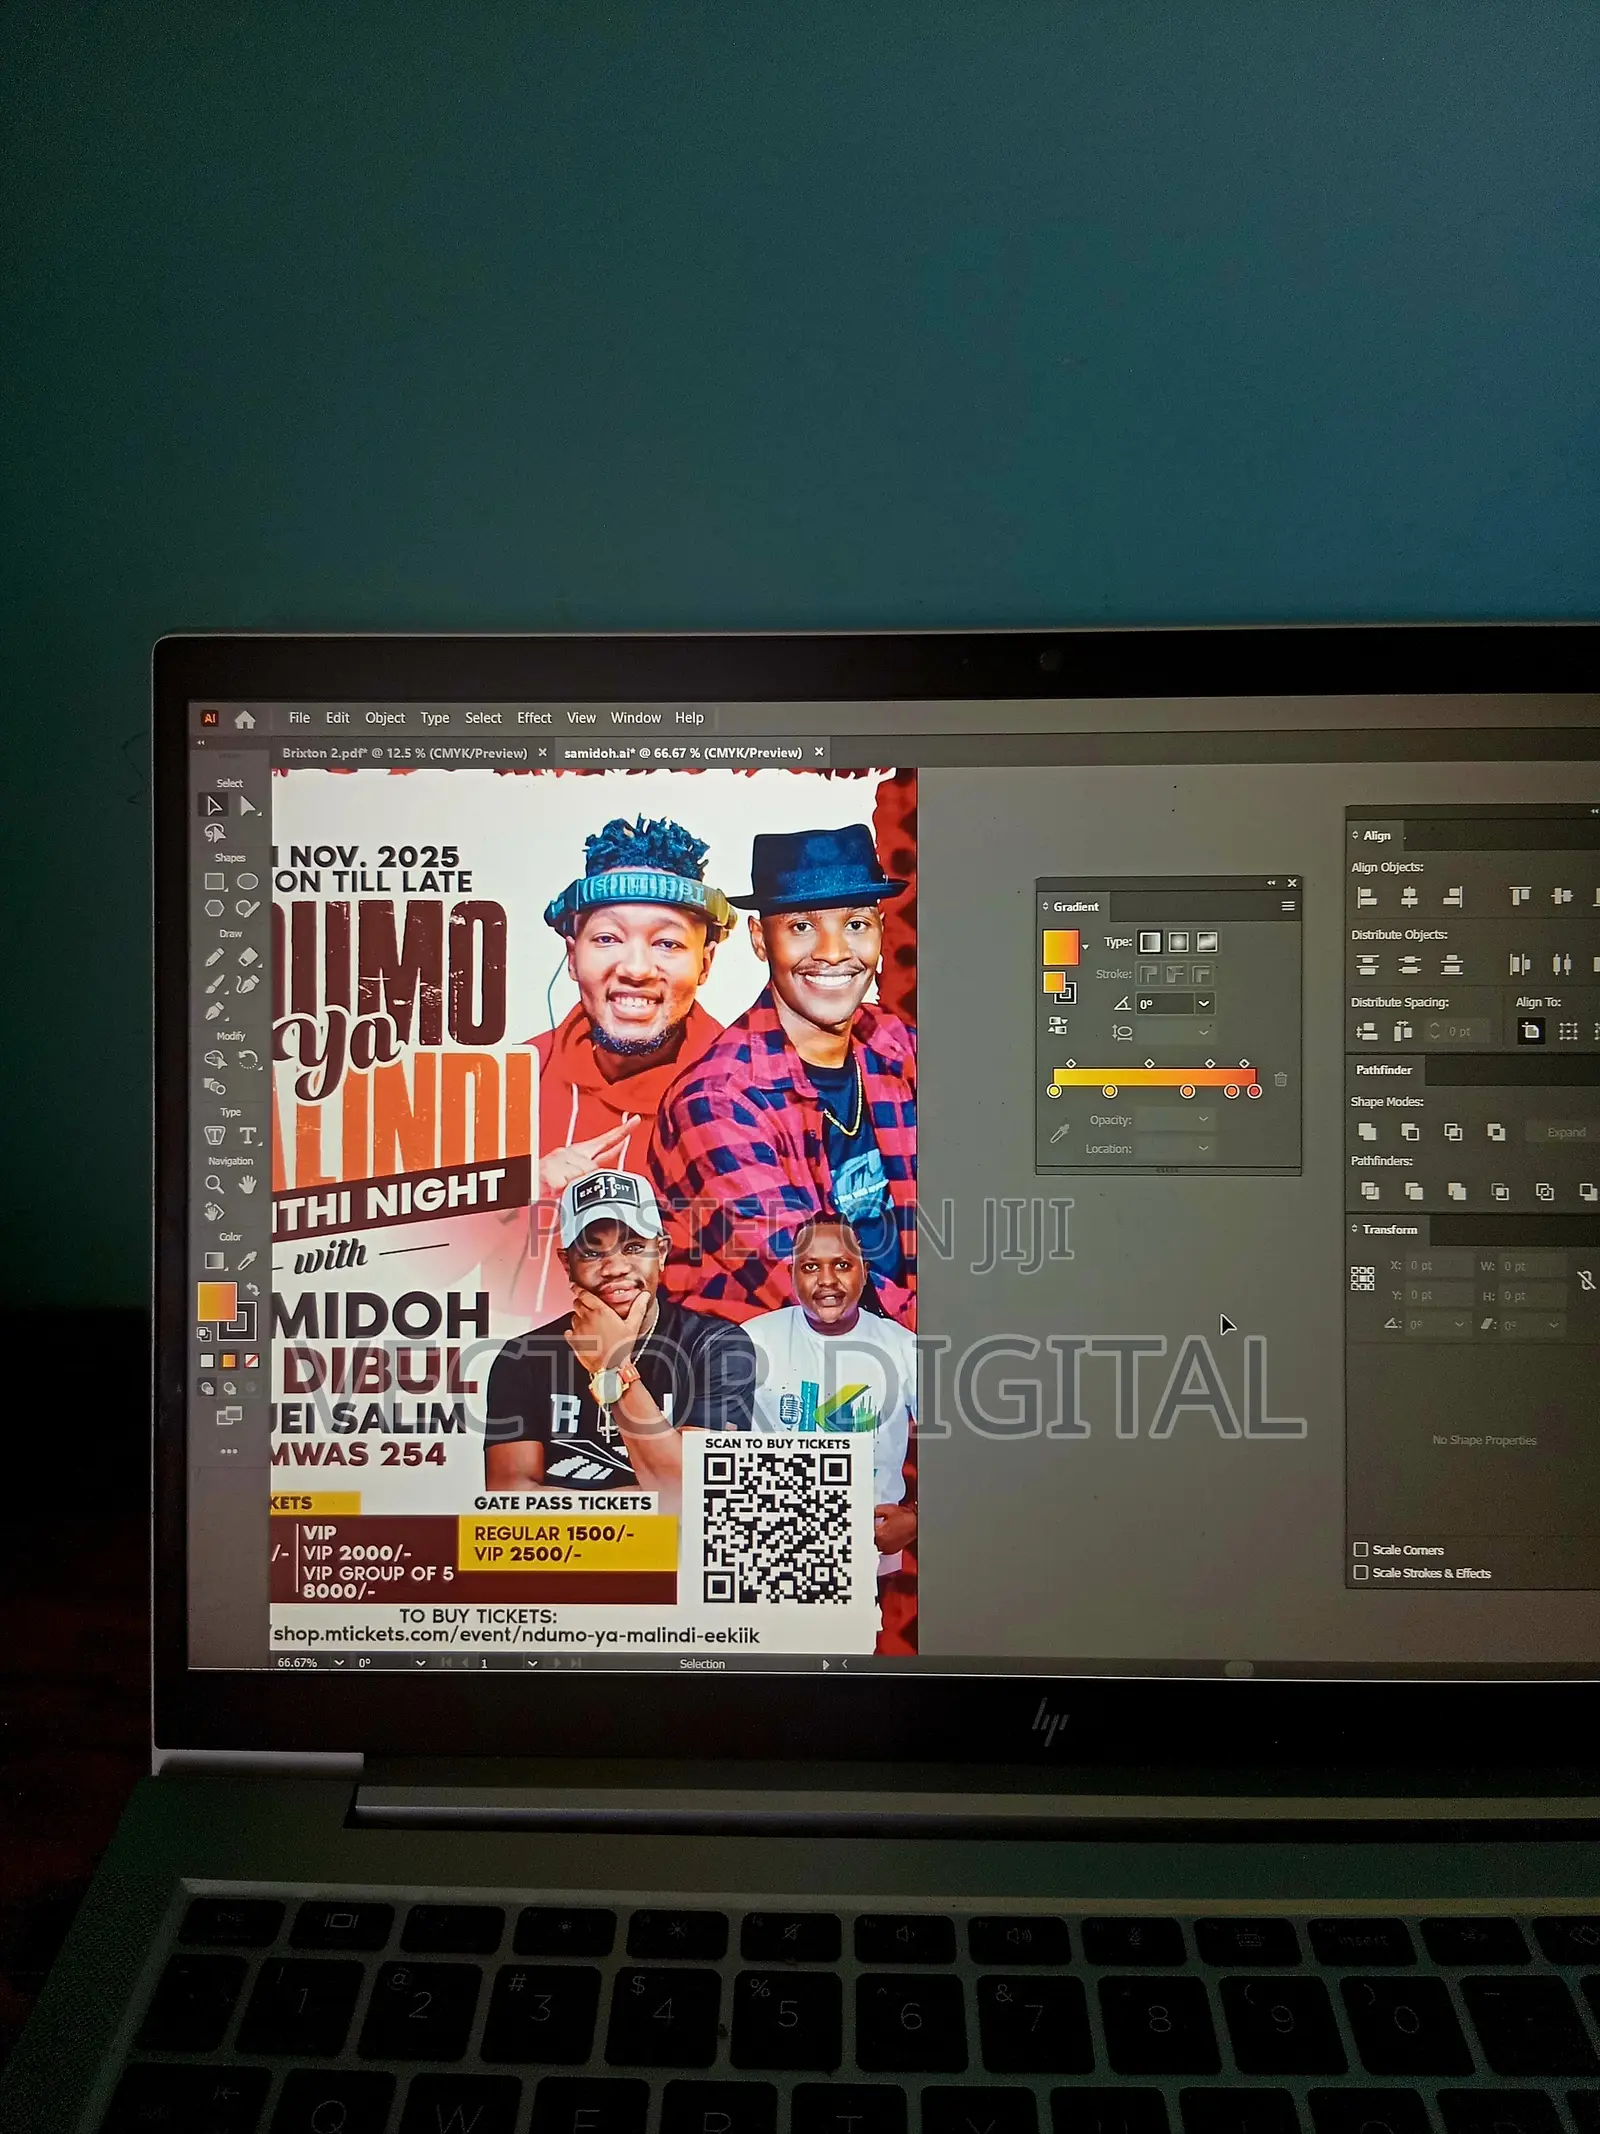Set Align To Artboard option
The height and width of the screenshot is (2134, 1600).
pos(1531,1031)
